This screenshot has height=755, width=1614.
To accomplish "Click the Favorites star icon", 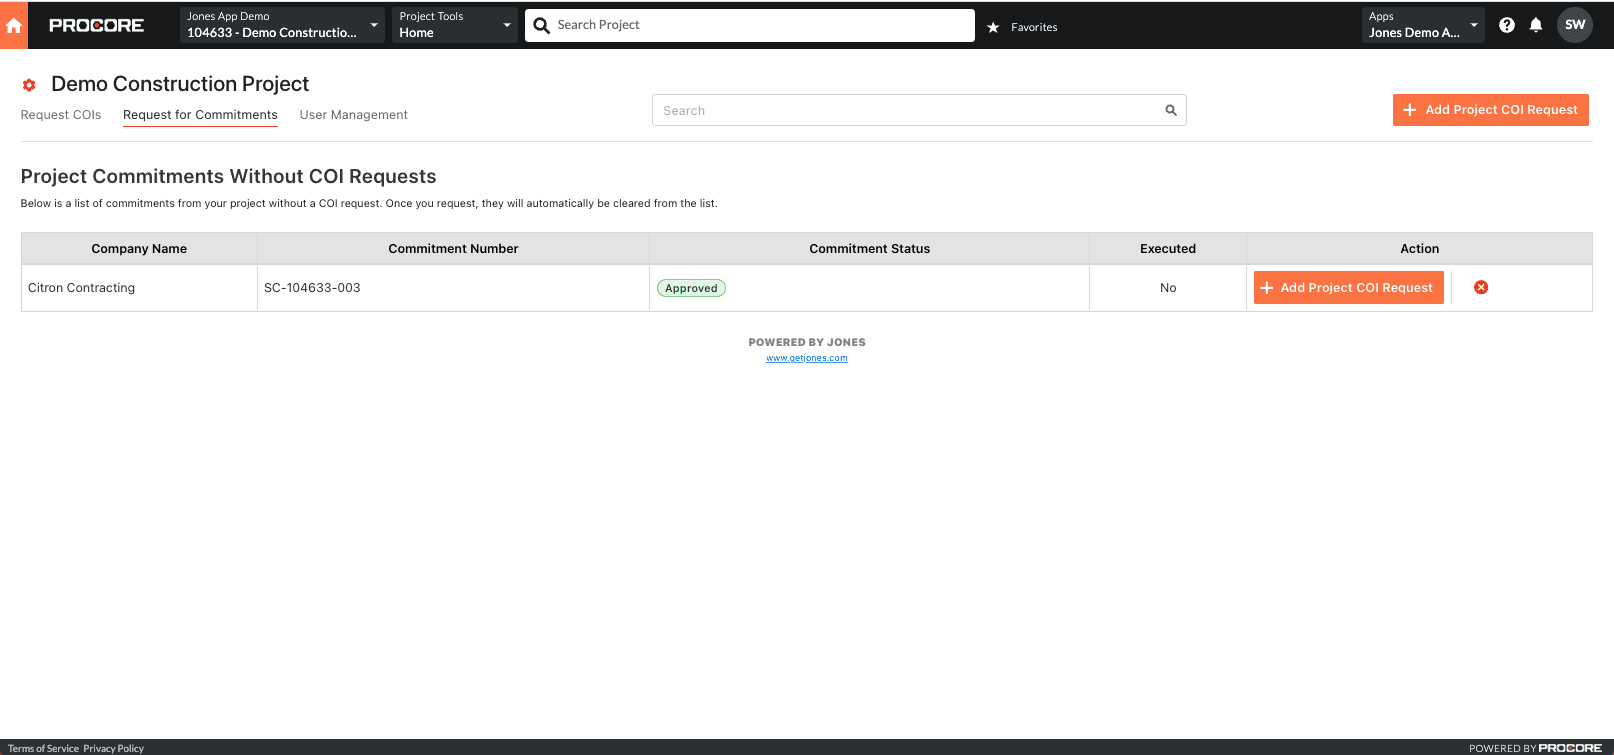I will point(993,27).
